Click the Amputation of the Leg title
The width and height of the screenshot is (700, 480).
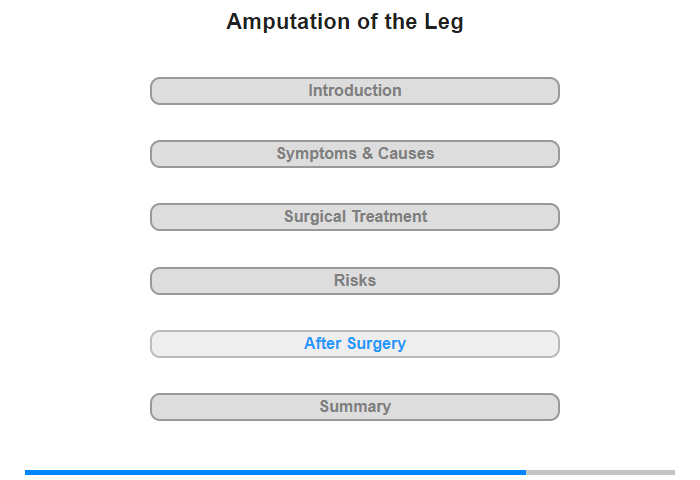[345, 22]
